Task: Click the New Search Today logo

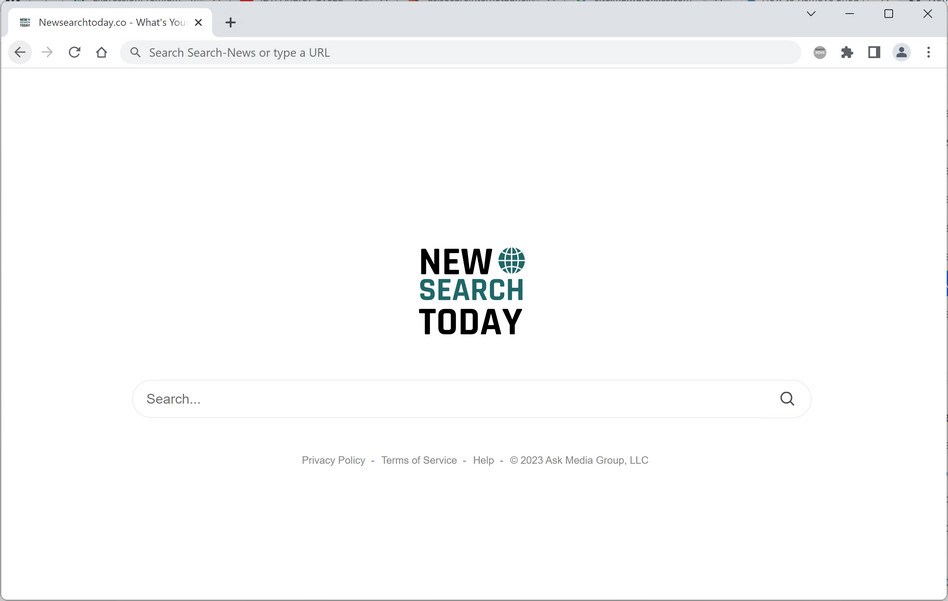Action: point(472,291)
